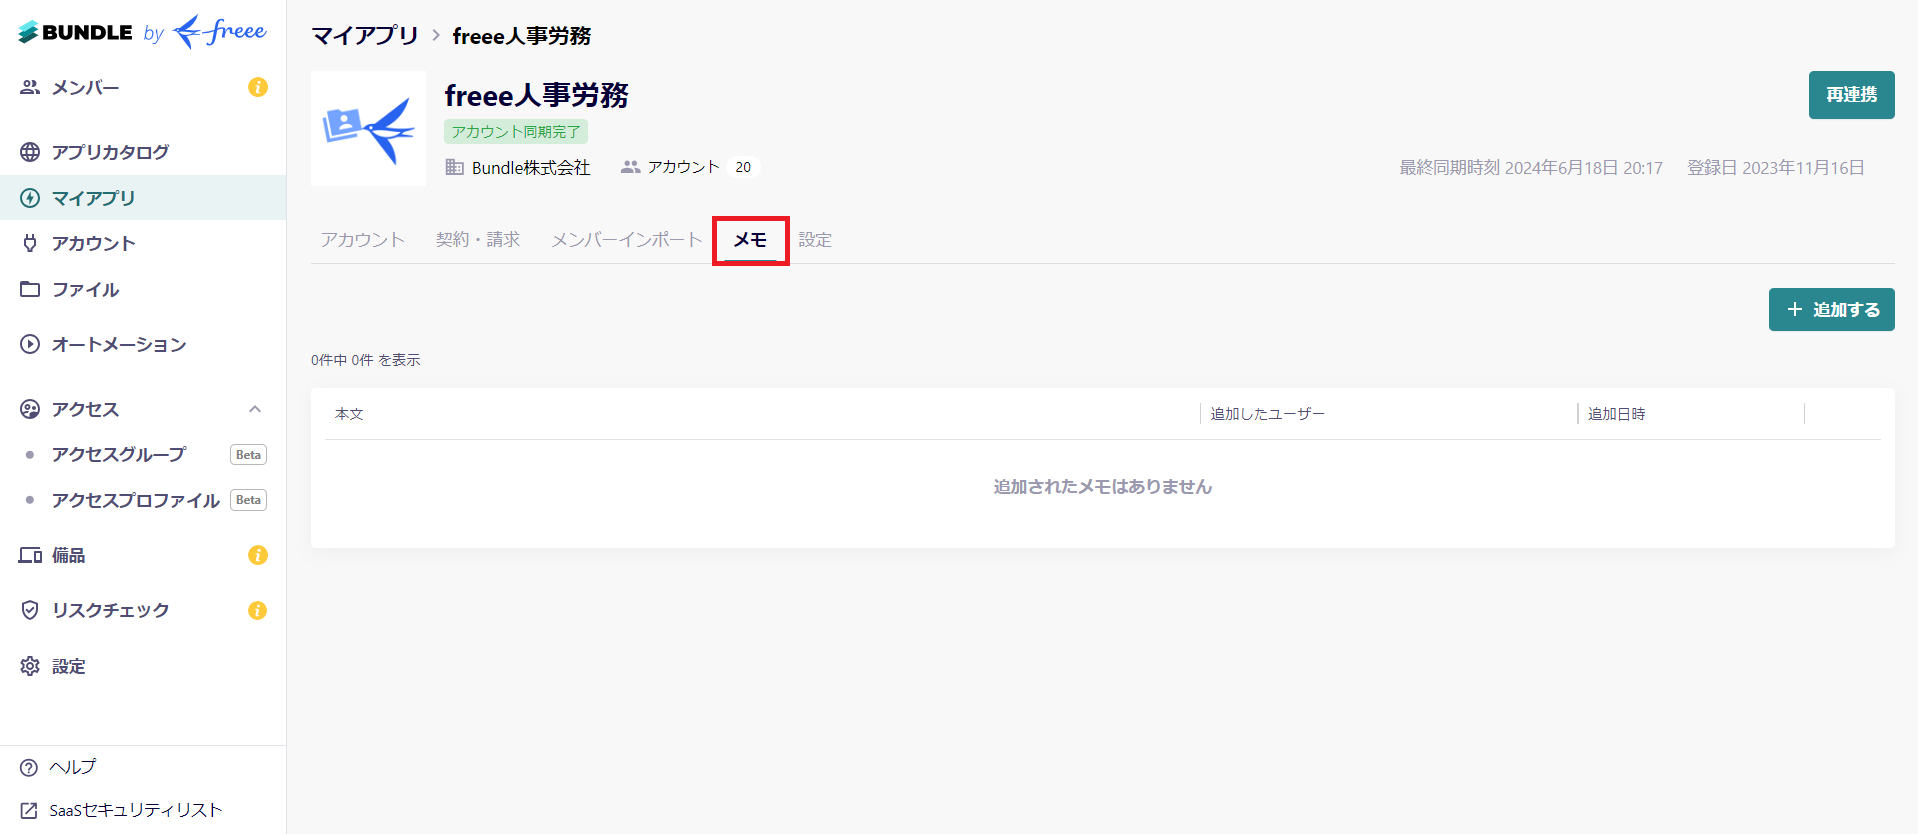Click the SaaSセキュリティリスト external link icon
This screenshot has height=834, width=1918.
pyautogui.click(x=29, y=811)
